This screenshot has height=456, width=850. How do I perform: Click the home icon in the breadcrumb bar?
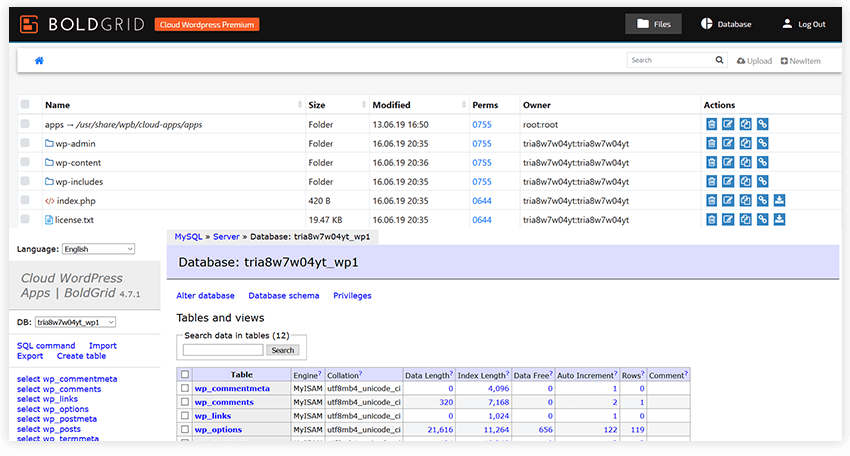coord(40,61)
